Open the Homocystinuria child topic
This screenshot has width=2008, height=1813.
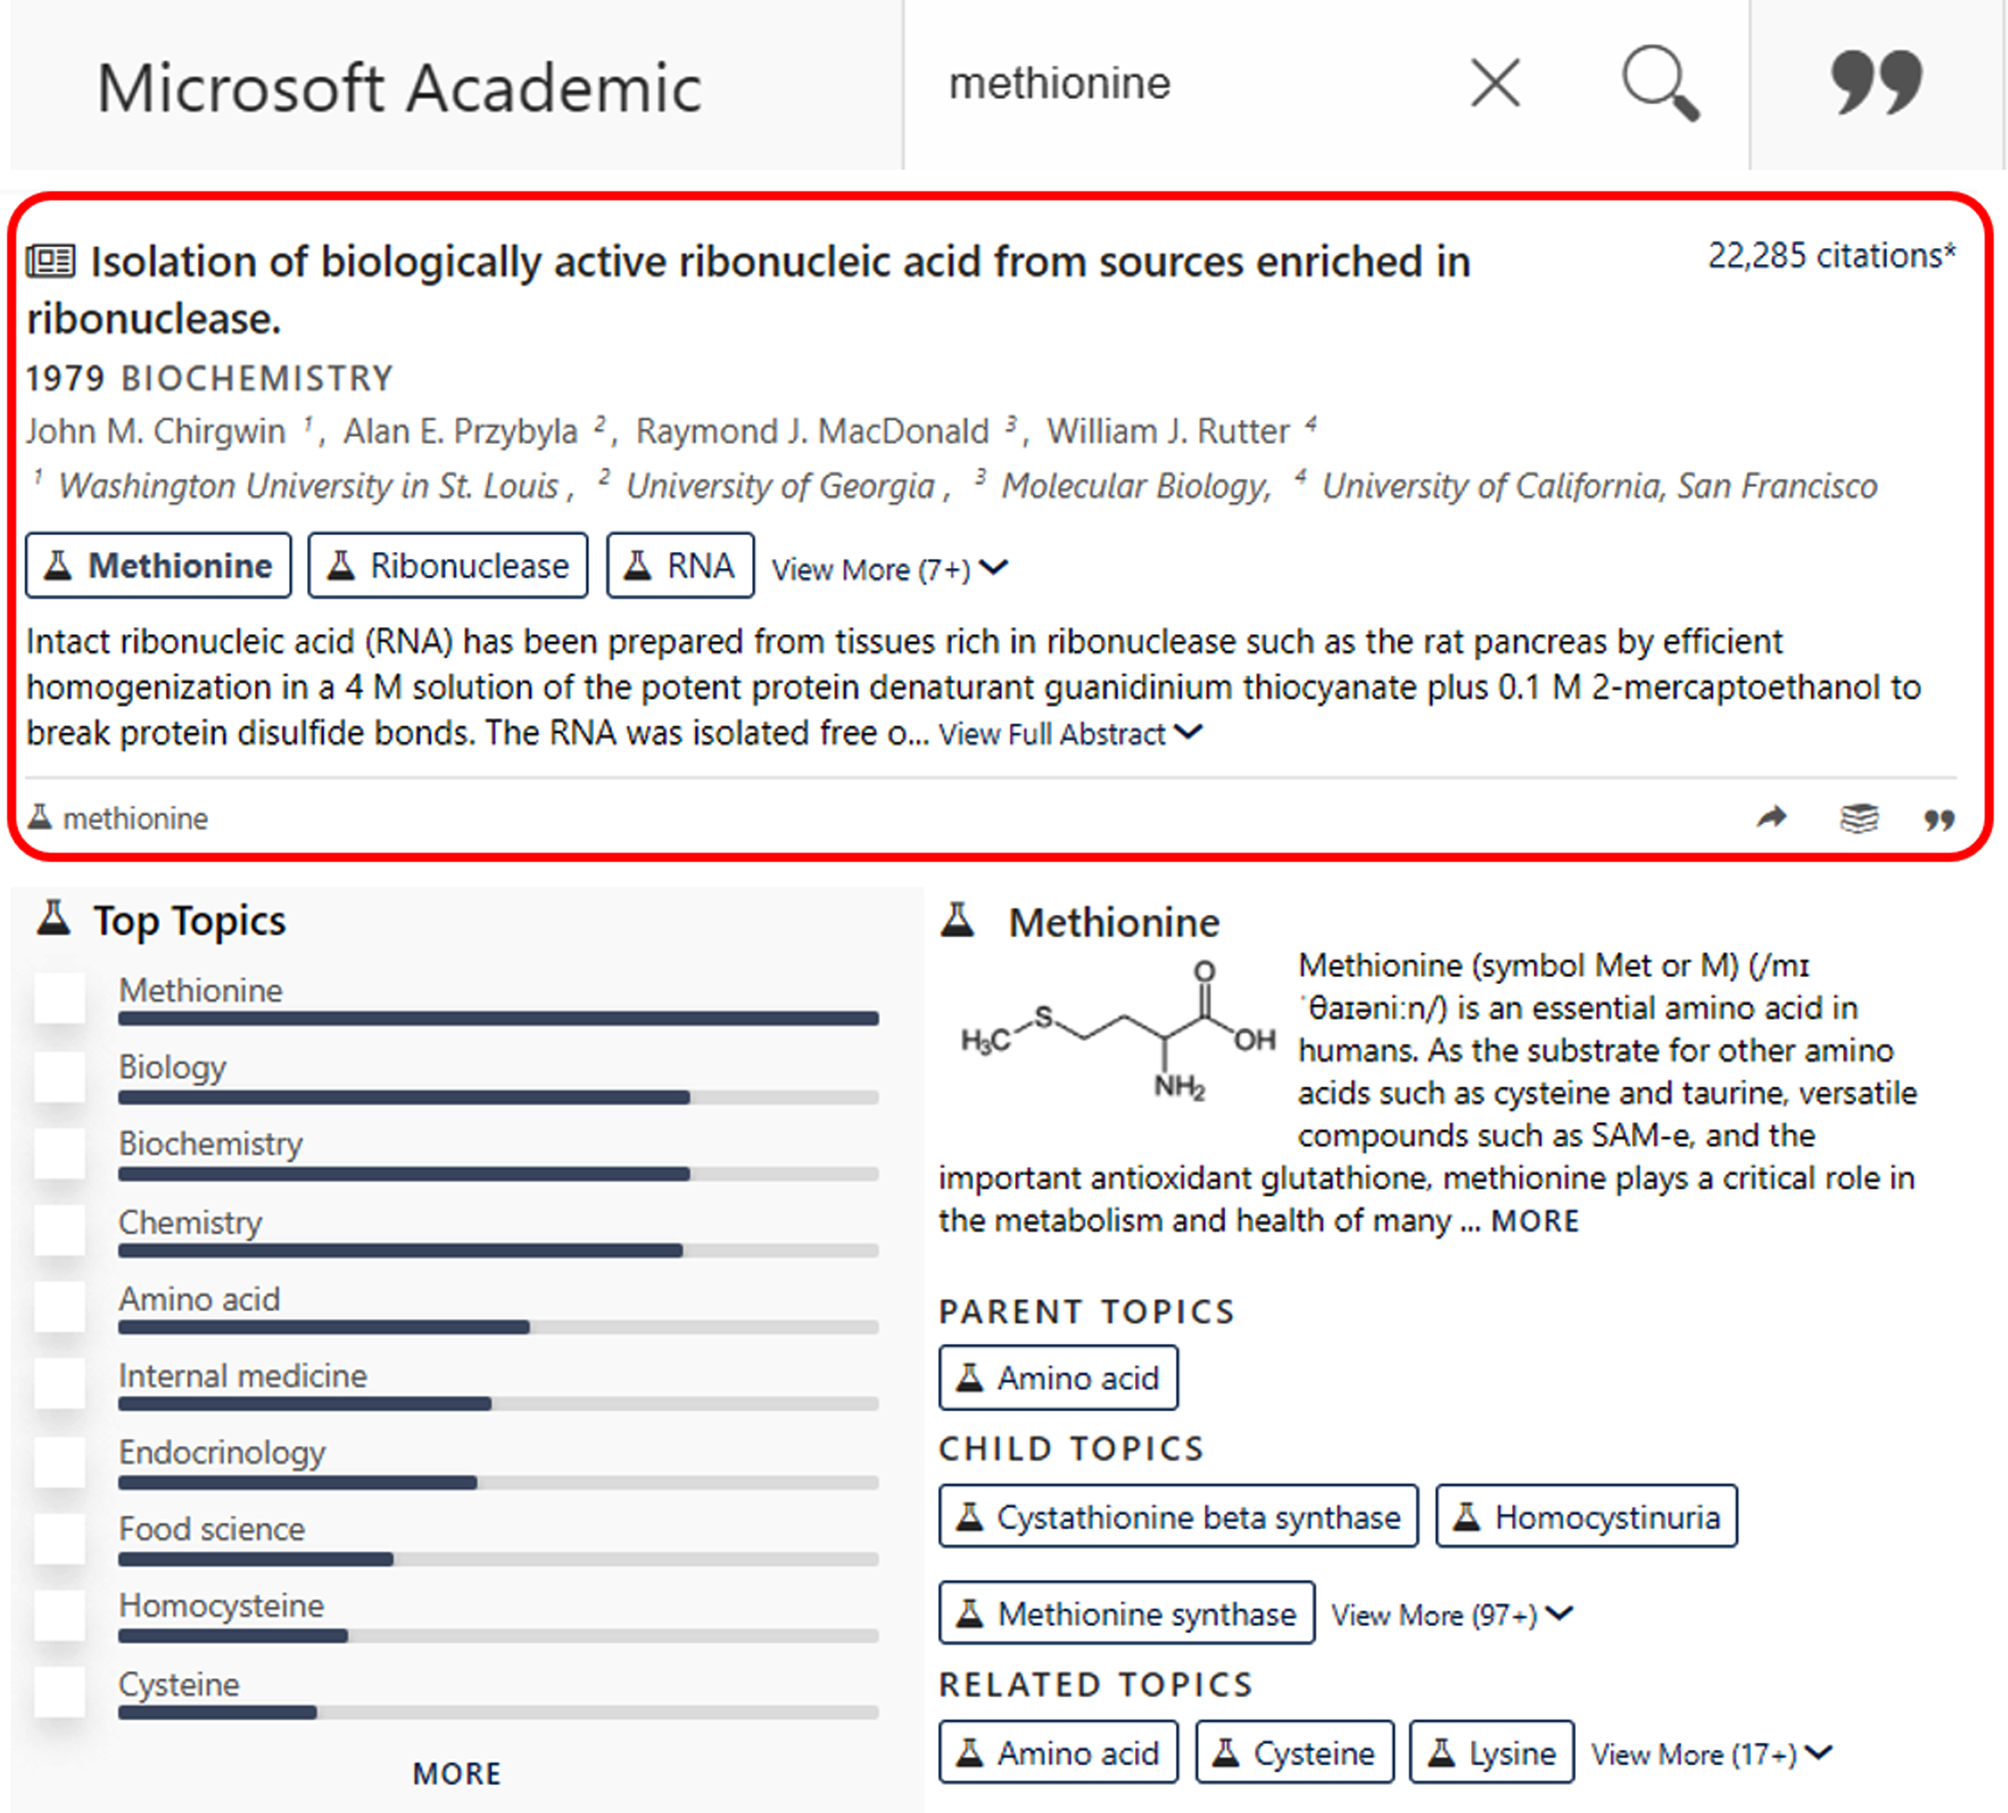[1586, 1517]
